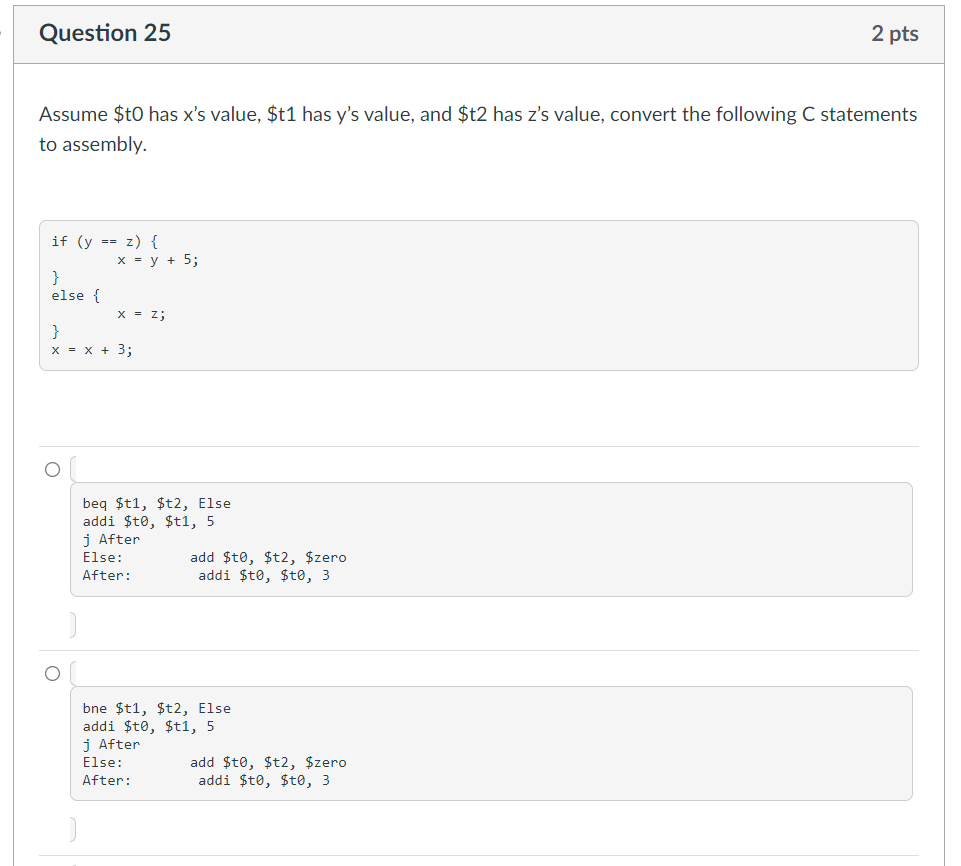Viewport: 961px width, 866px height.
Task: Click the Question 25 header
Action: pyautogui.click(x=104, y=33)
